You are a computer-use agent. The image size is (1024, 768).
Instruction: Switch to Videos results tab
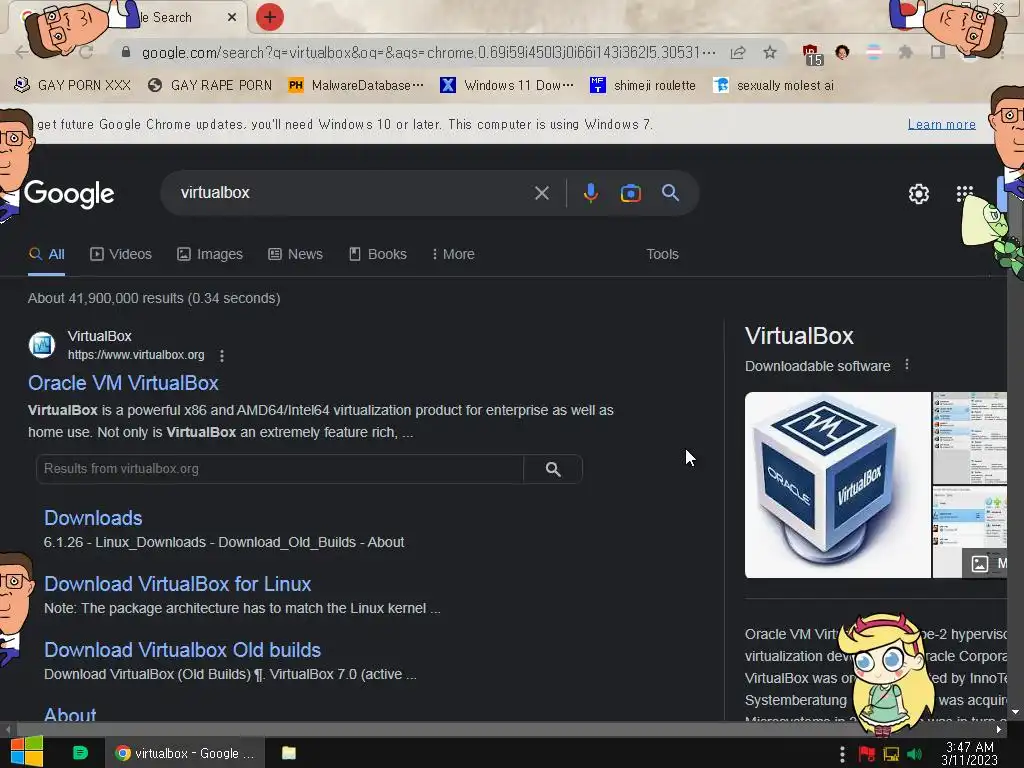[121, 255]
